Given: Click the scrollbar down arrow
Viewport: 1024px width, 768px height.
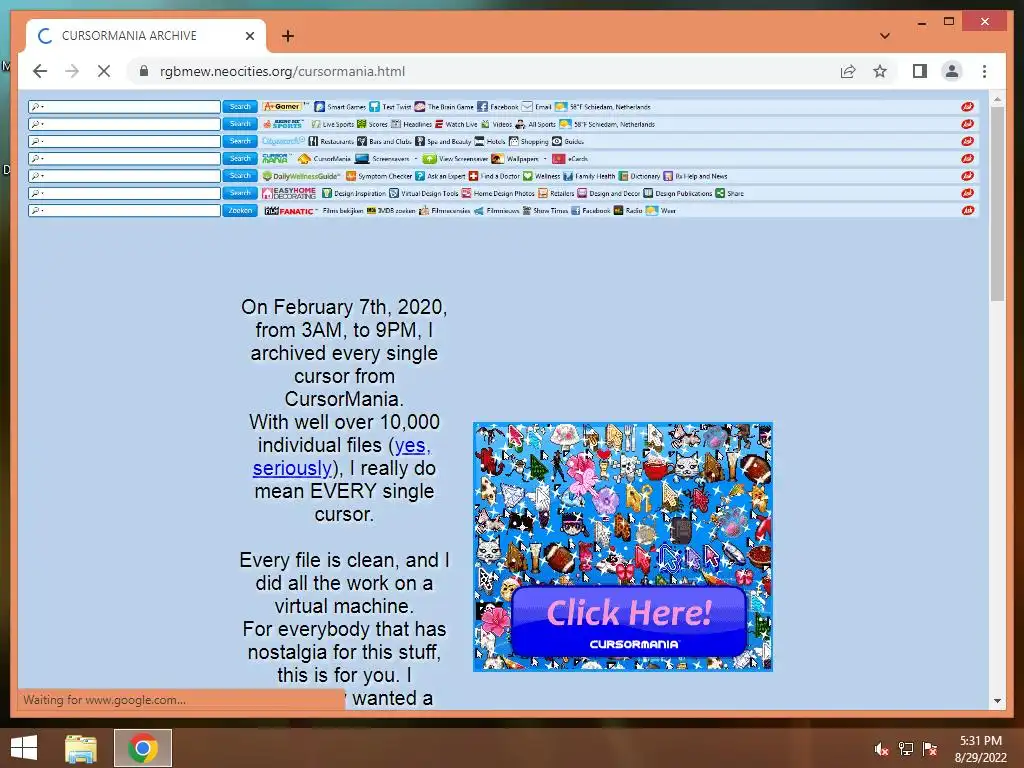Looking at the screenshot, I should tap(997, 701).
